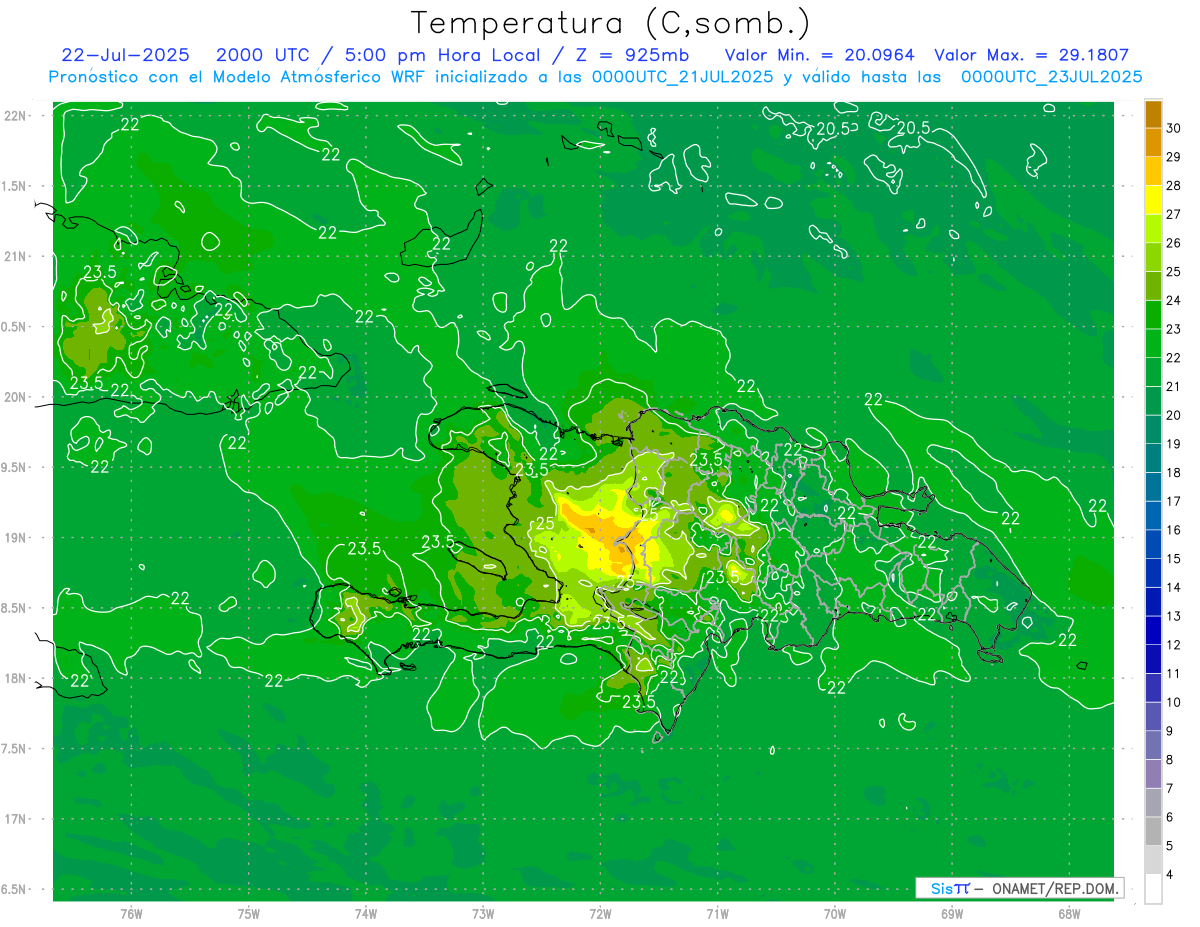Click the legend value label 30
This screenshot has height=927, width=1200.
(1174, 128)
